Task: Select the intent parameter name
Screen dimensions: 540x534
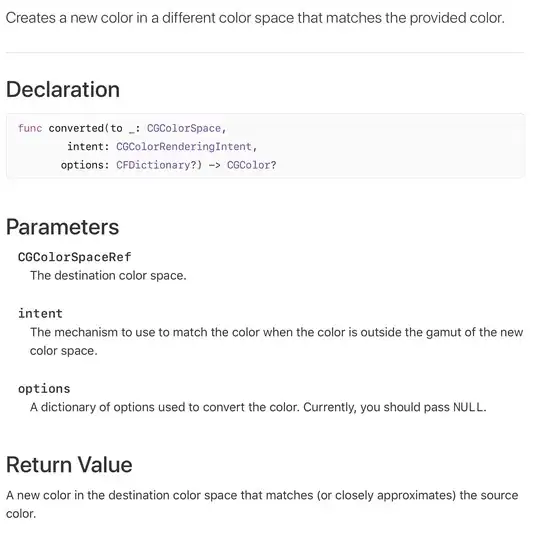Action: click(40, 314)
